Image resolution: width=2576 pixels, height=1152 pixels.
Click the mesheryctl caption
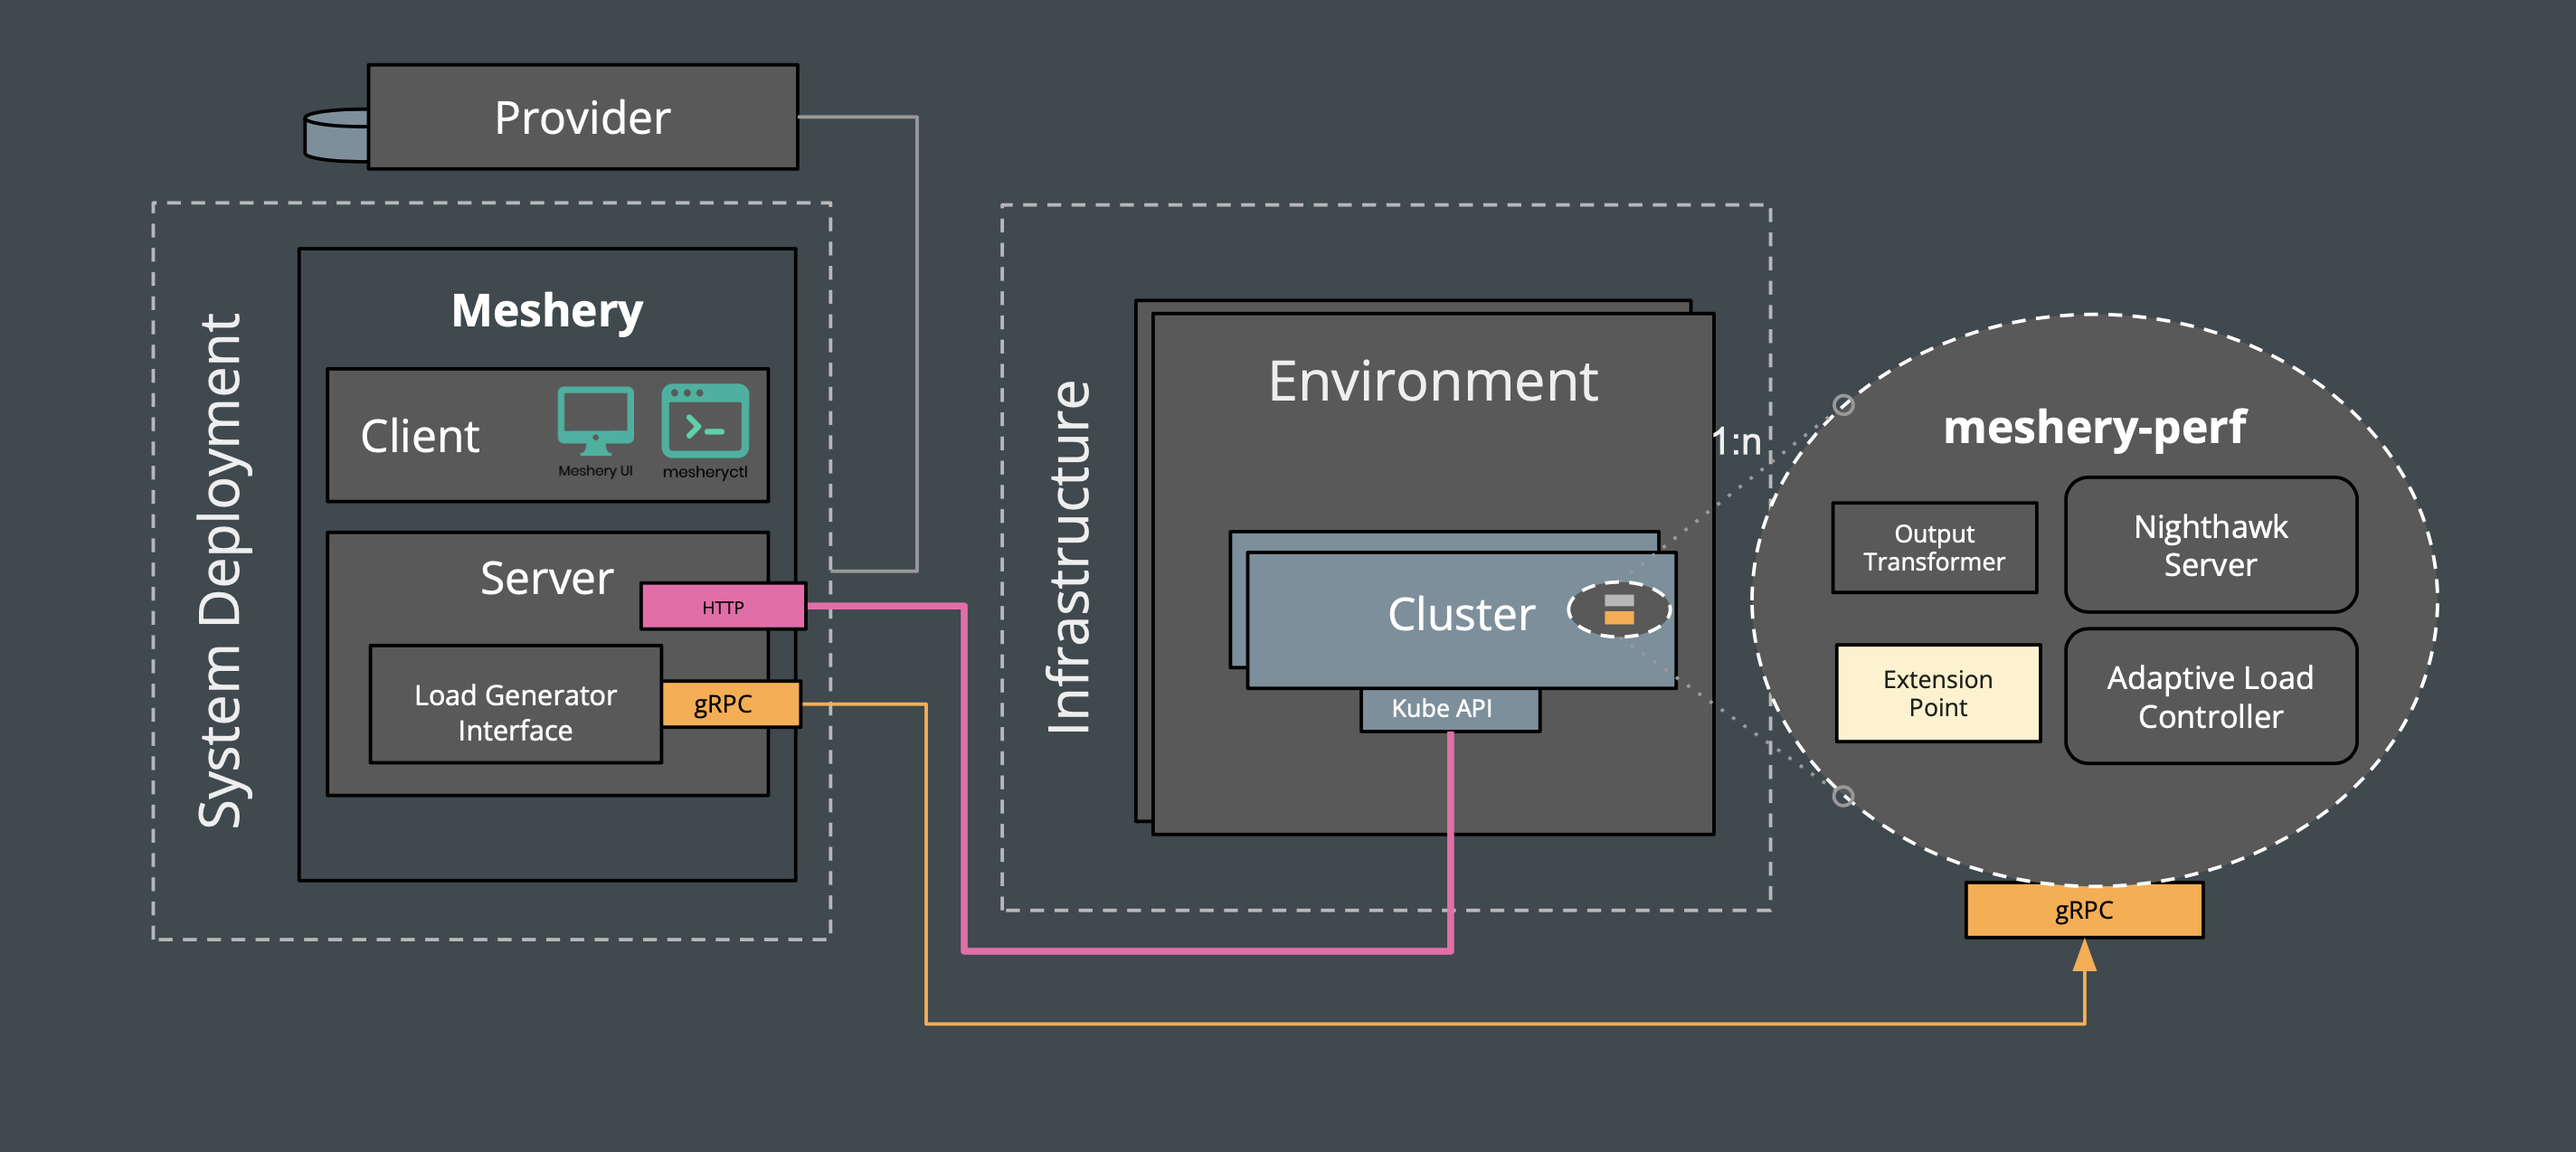click(x=705, y=472)
